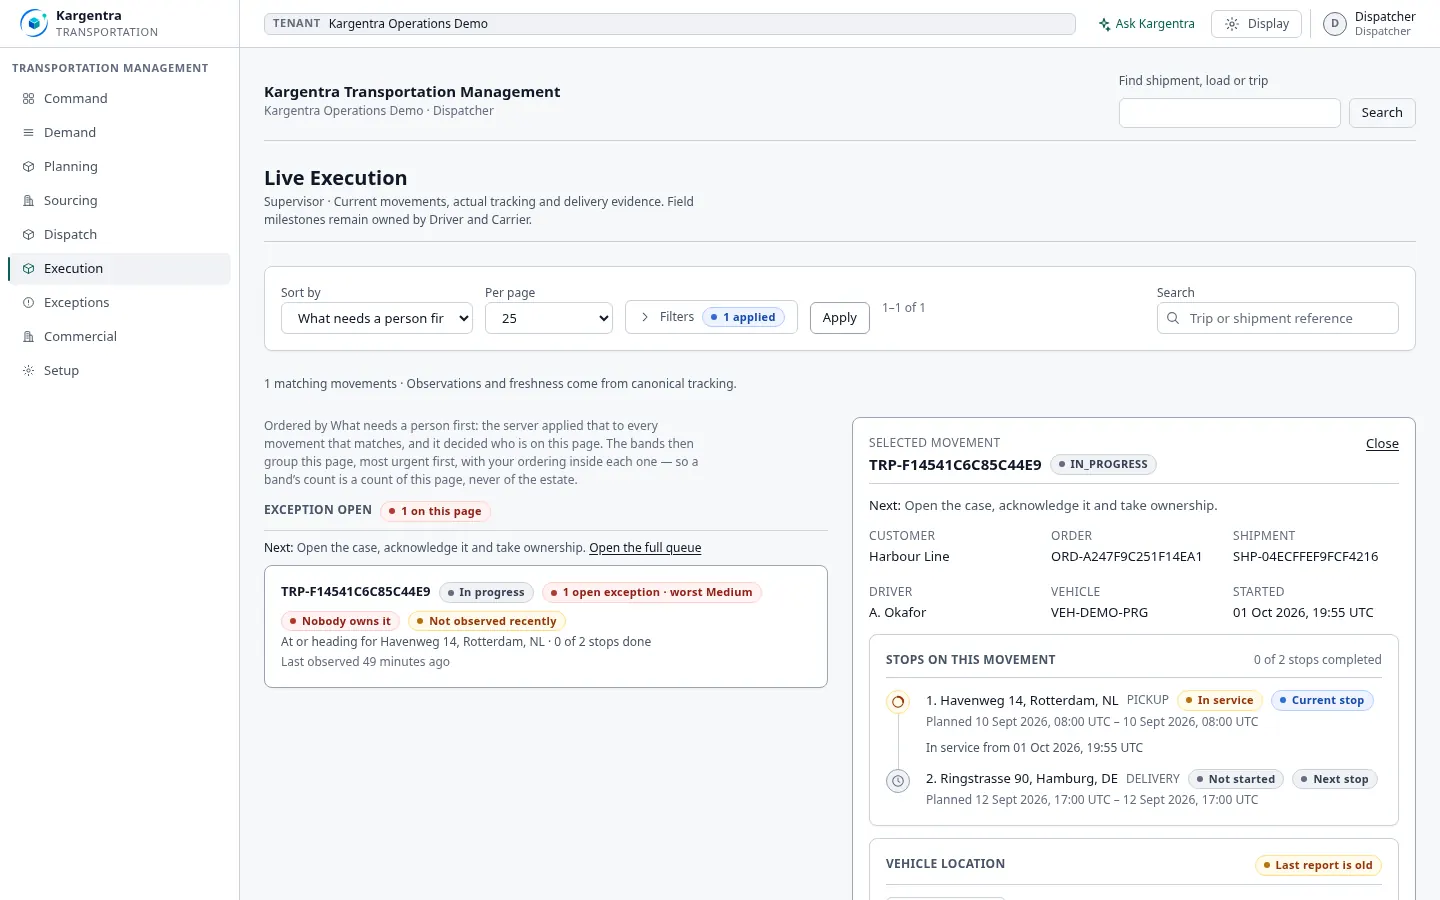Click the 'Last report is old' badge
This screenshot has height=900, width=1440.
(x=1318, y=866)
